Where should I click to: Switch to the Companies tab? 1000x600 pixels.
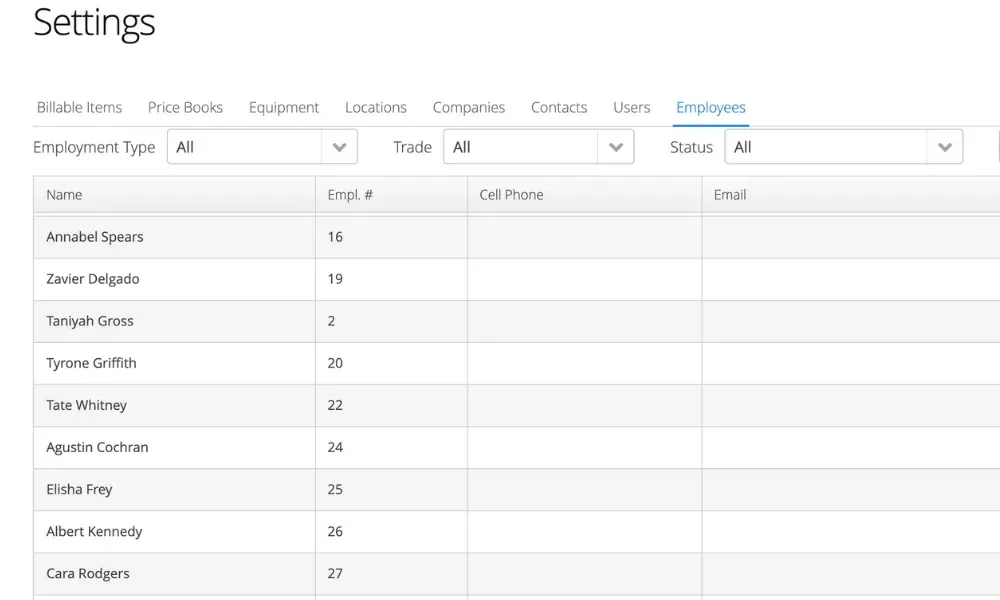coord(468,107)
